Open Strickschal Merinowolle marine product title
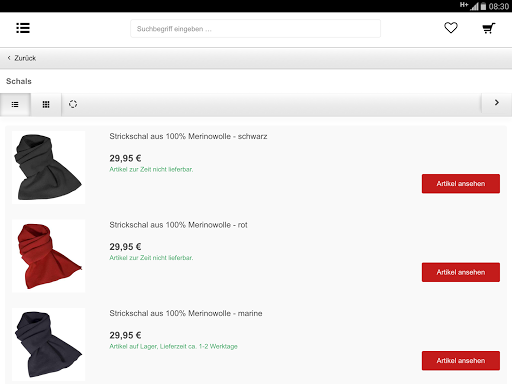Screen dimensions: 512x384 186,313
